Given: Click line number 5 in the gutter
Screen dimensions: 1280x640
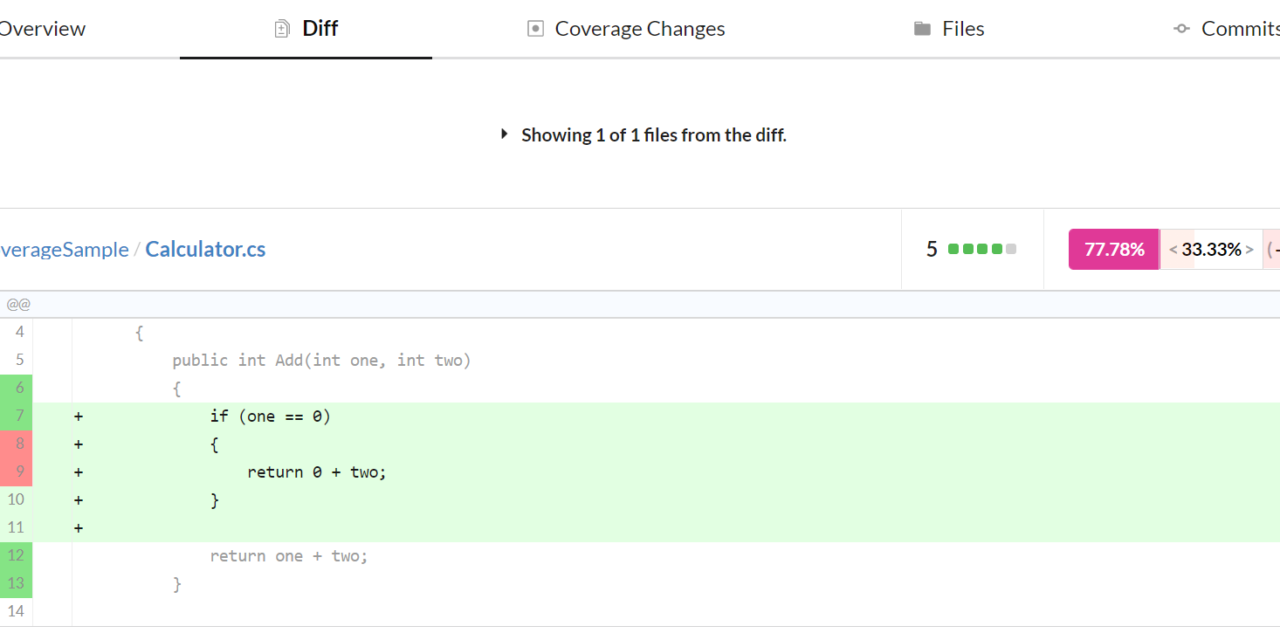Looking at the screenshot, I should point(18,360).
